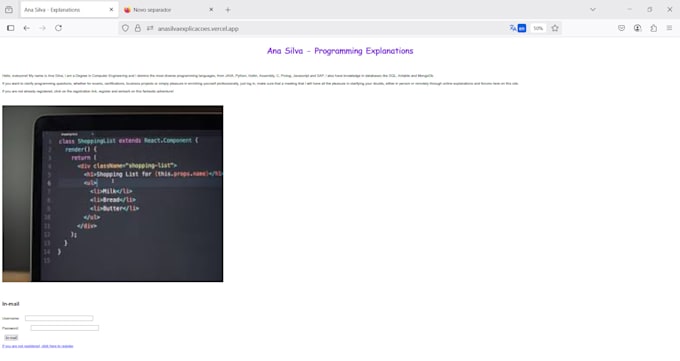This screenshot has height=361, width=680.
Task: Submit the login form button
Action: tap(11, 338)
